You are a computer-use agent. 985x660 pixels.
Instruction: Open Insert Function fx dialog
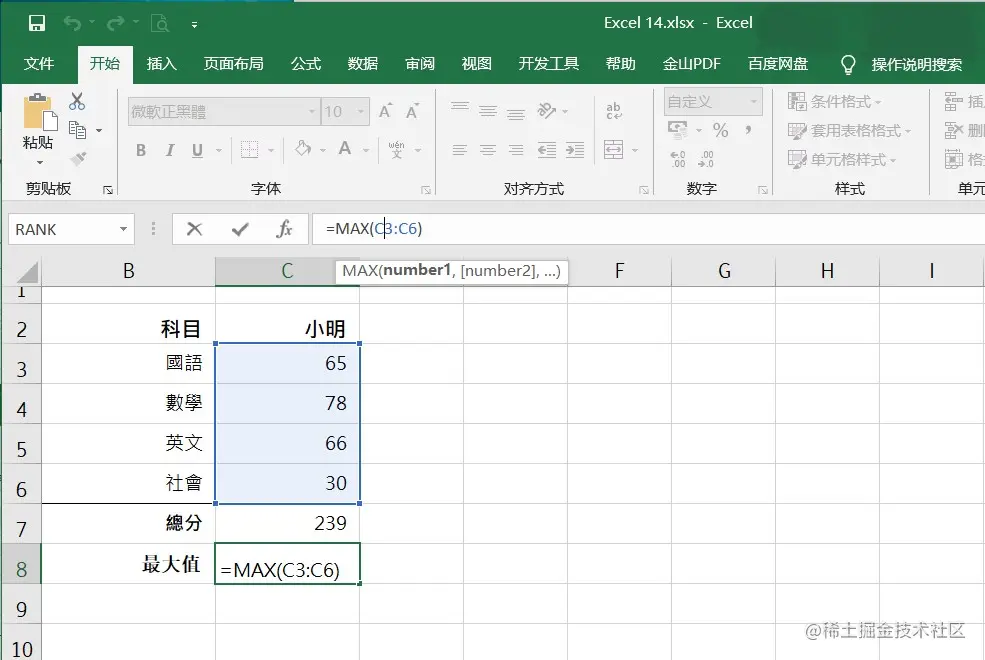pyautogui.click(x=284, y=229)
